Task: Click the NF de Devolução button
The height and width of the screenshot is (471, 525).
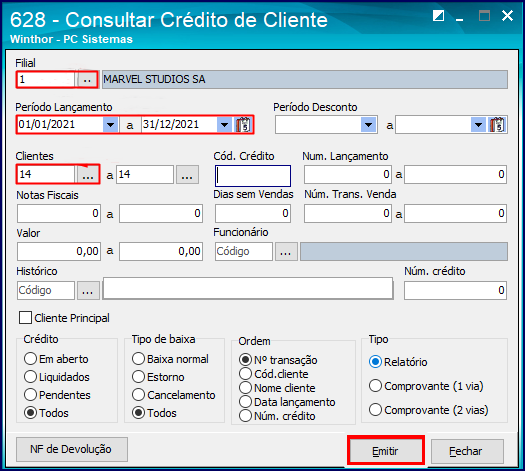Action: point(72,449)
